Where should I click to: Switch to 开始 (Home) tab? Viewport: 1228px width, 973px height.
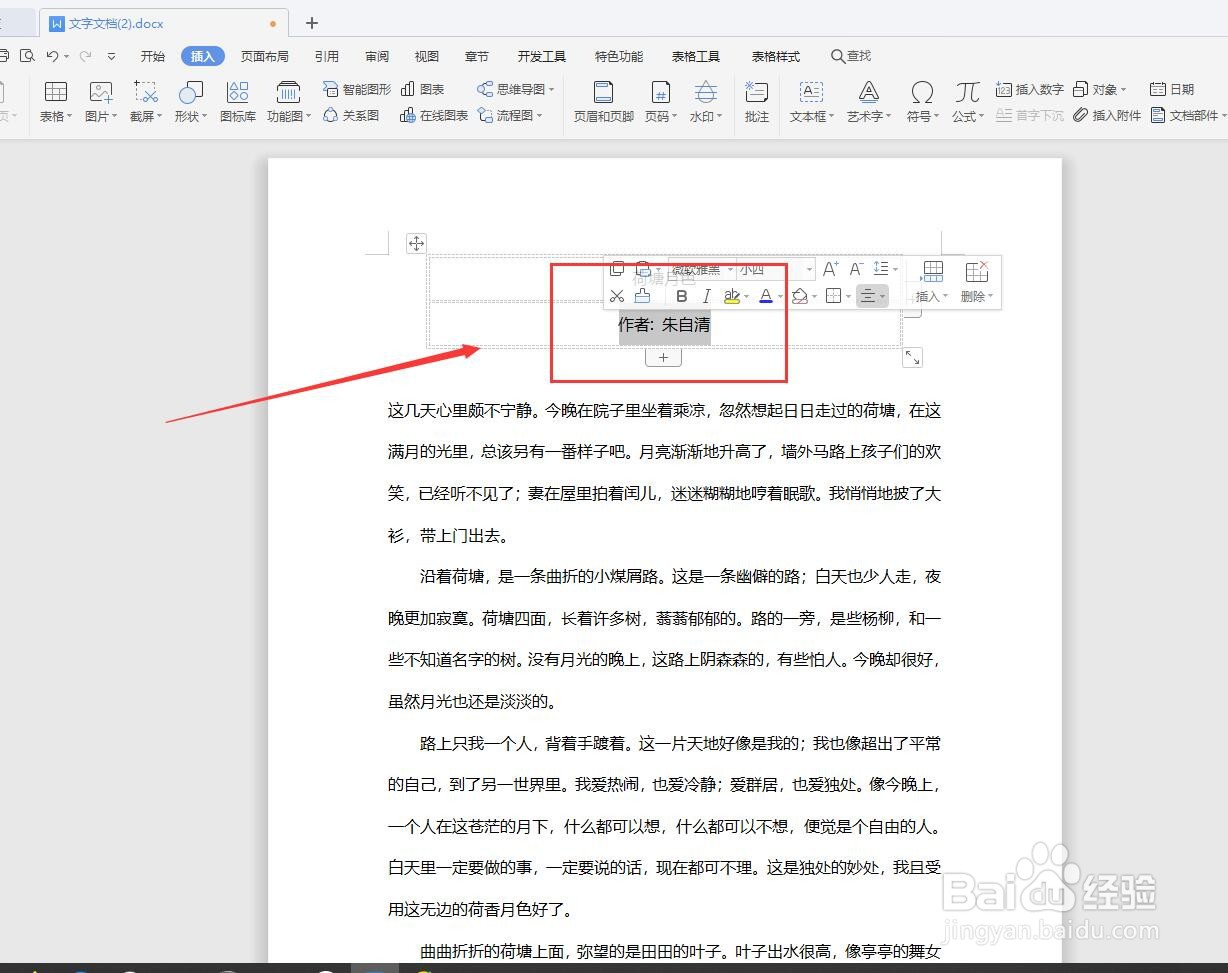[153, 56]
